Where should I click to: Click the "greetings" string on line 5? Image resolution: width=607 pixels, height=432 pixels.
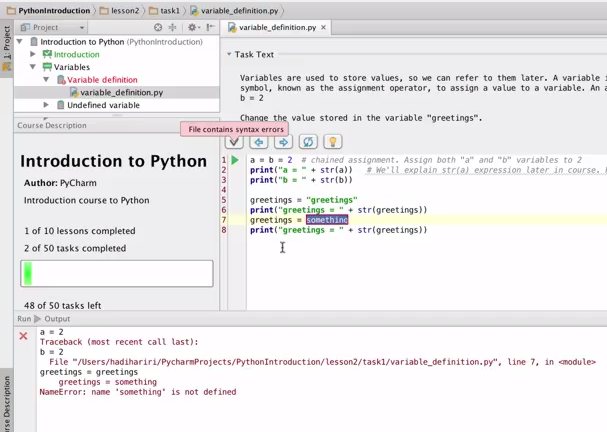point(332,200)
